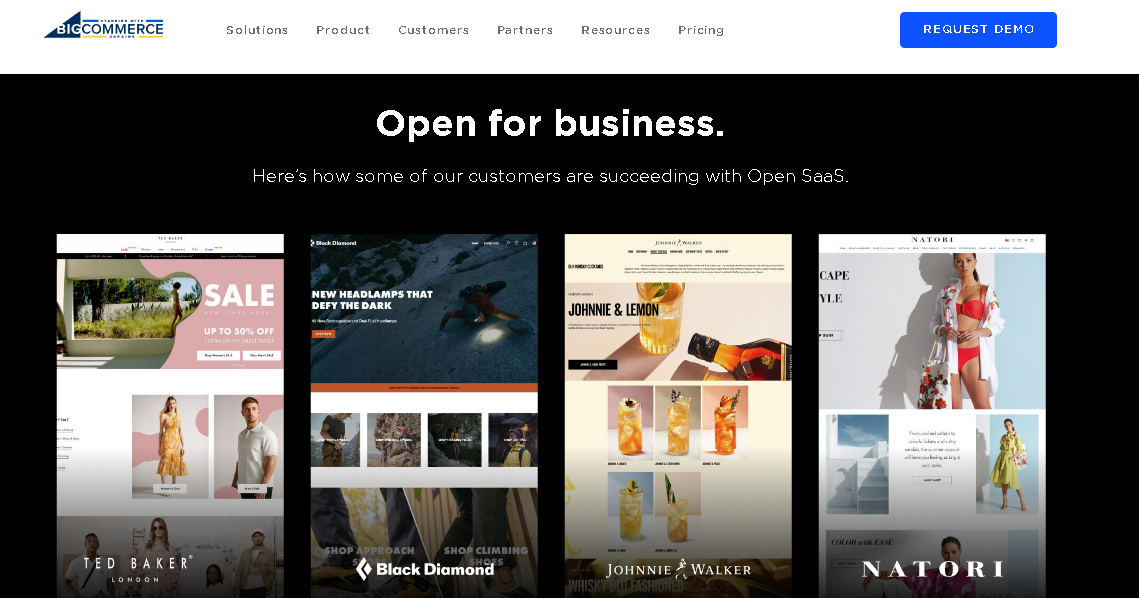
Task: Click the Johnnie Walker striding man logo
Action: (x=681, y=569)
